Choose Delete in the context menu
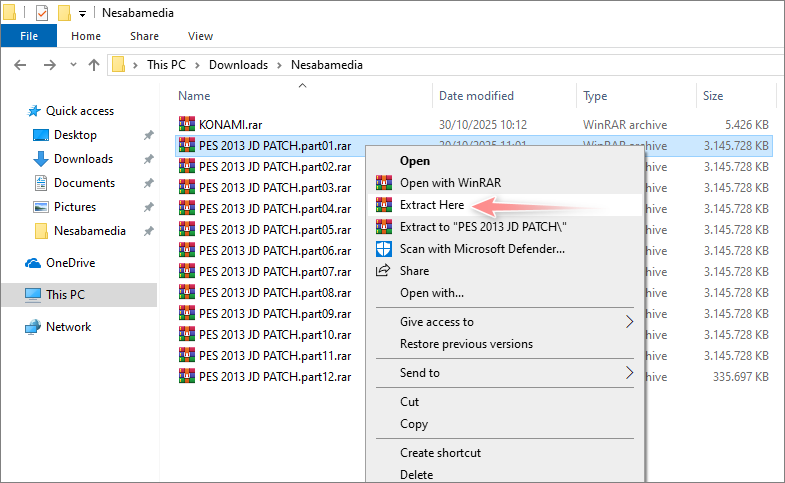This screenshot has width=785, height=483. pyautogui.click(x=417, y=474)
